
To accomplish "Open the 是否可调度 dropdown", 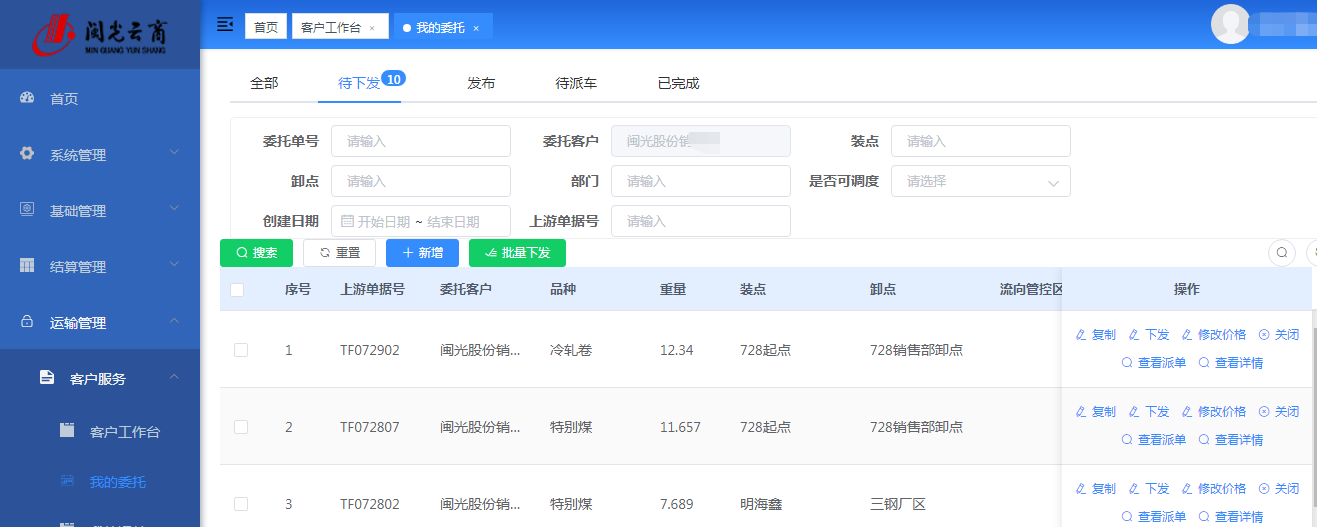I will pyautogui.click(x=980, y=181).
